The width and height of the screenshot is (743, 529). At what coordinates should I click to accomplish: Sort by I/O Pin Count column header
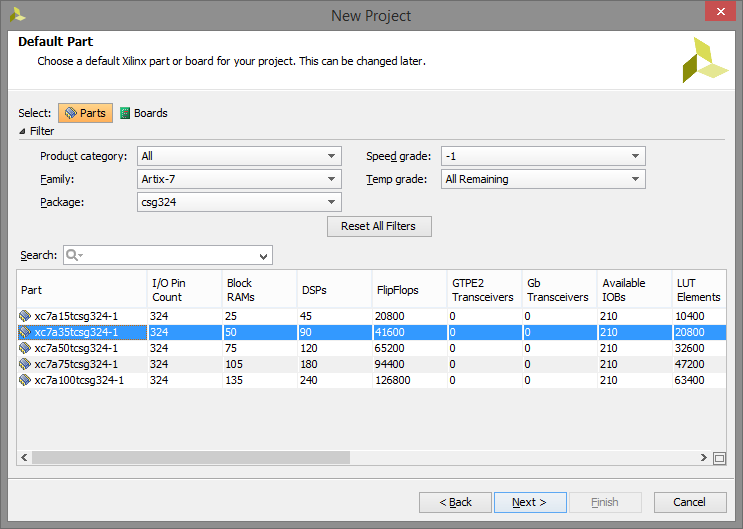tap(185, 290)
